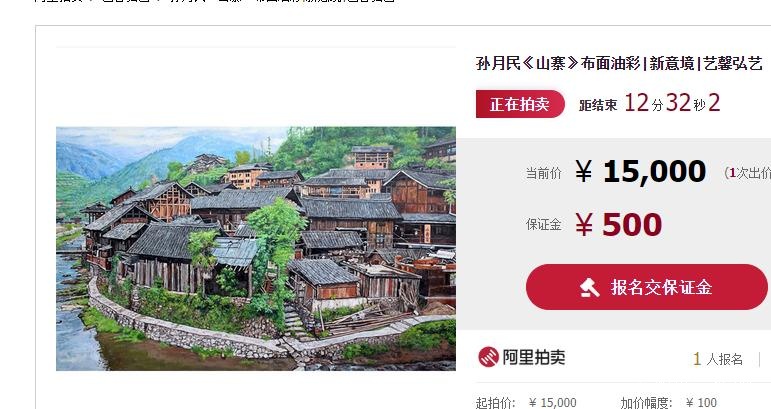Click the 阿里拍卖 brand name text
The image size is (771, 409).
click(x=534, y=357)
